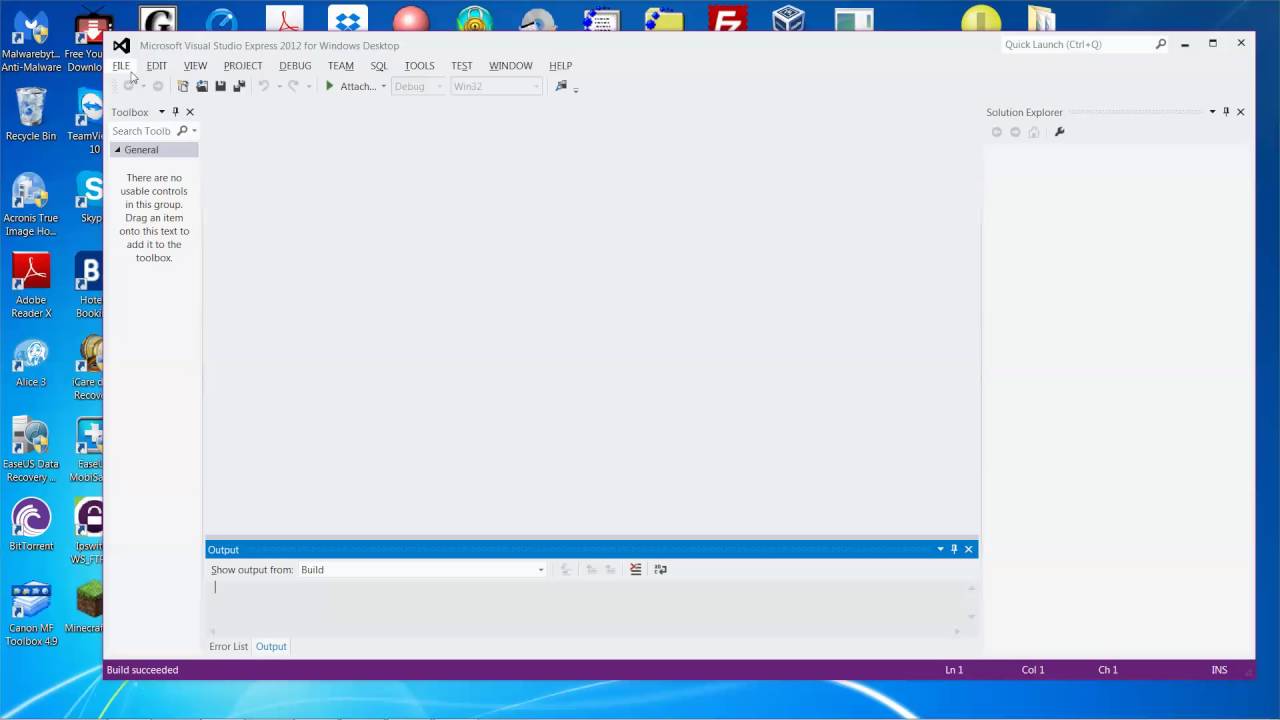Image resolution: width=1280 pixels, height=720 pixels.
Task: Open the TEST menu
Action: [x=461, y=66]
